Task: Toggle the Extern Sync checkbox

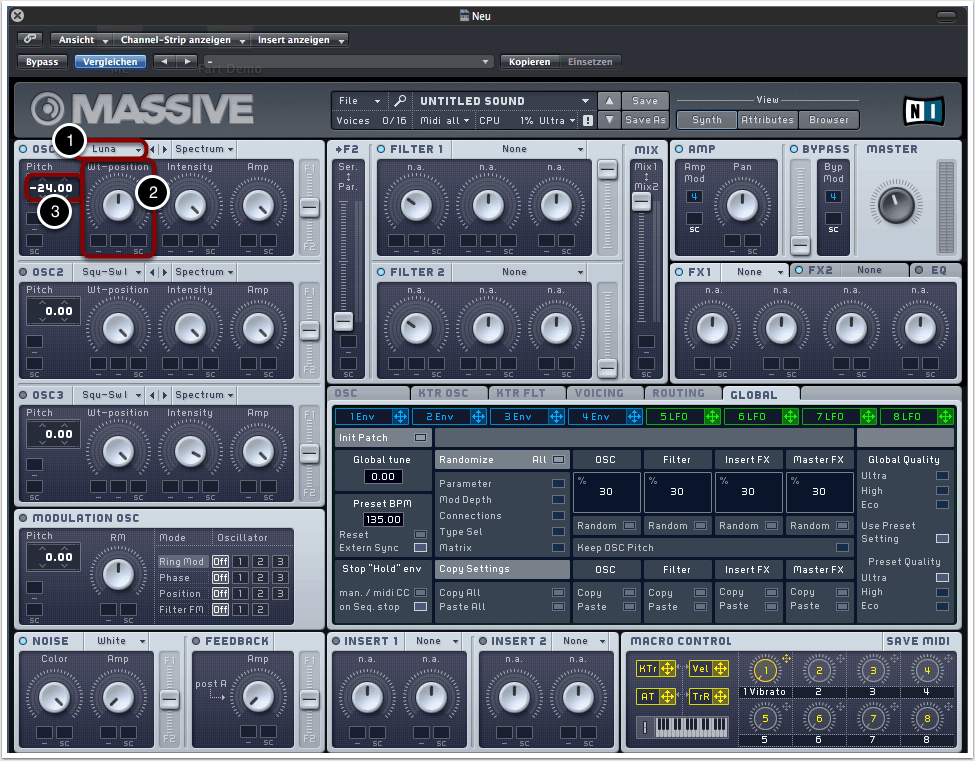Action: pos(420,548)
